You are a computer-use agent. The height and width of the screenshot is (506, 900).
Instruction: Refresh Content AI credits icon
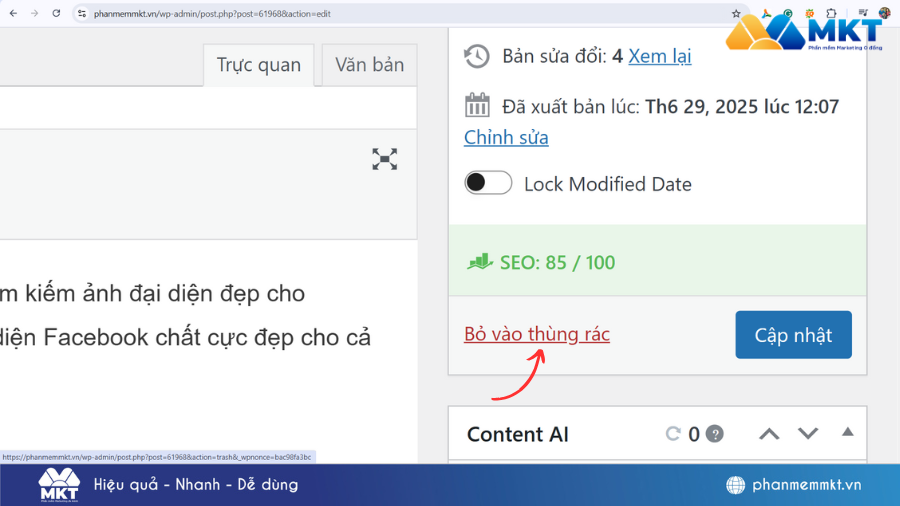pyautogui.click(x=673, y=434)
